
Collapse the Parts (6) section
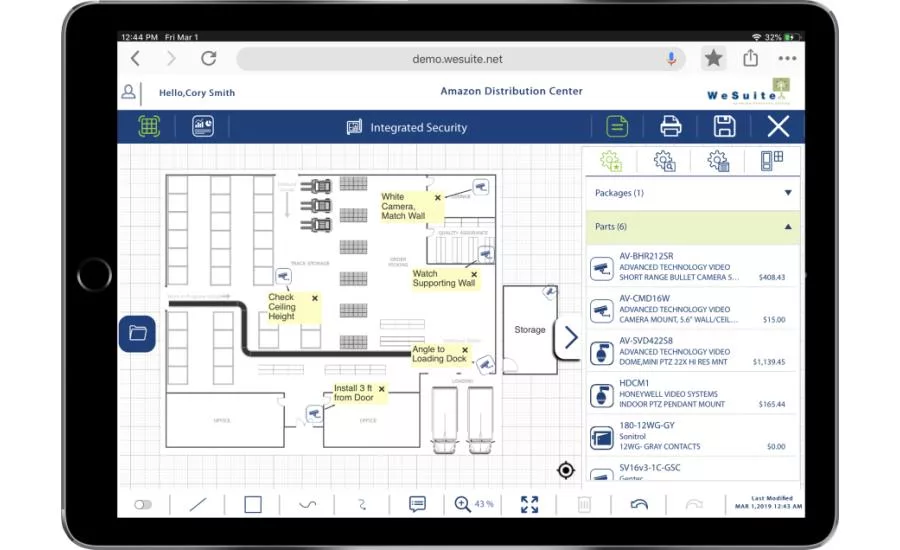[693, 227]
